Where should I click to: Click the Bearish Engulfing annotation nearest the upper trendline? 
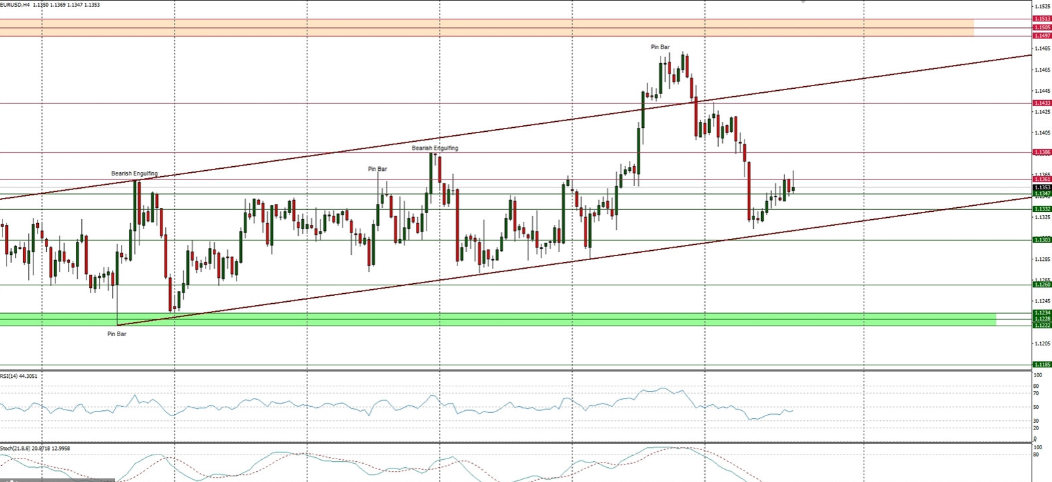coord(435,148)
